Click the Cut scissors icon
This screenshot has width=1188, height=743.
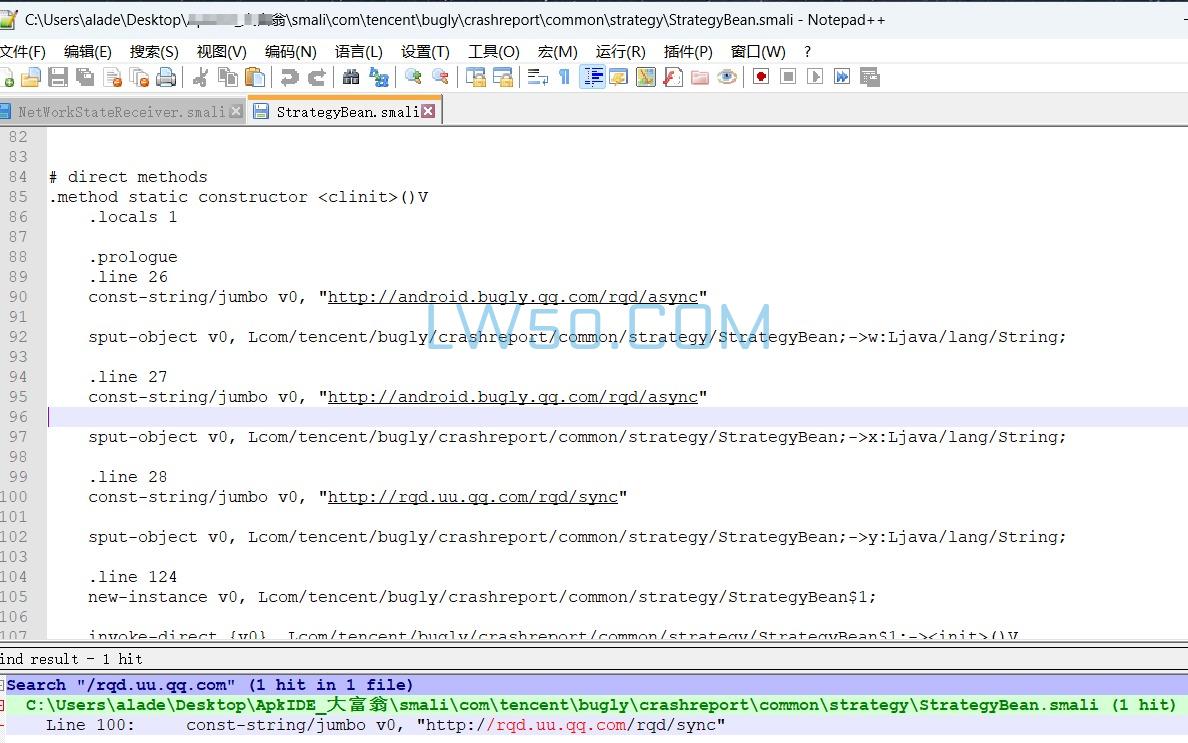[201, 77]
